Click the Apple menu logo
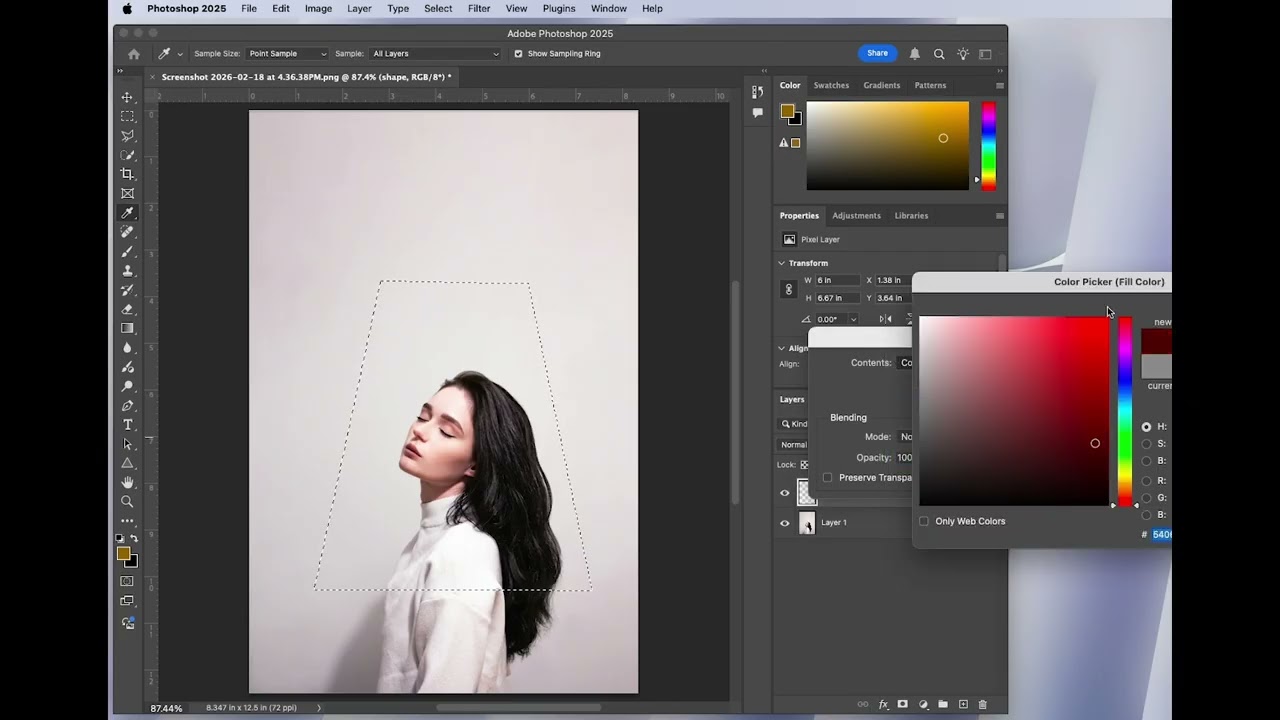The width and height of the screenshot is (1280, 720). click(127, 8)
